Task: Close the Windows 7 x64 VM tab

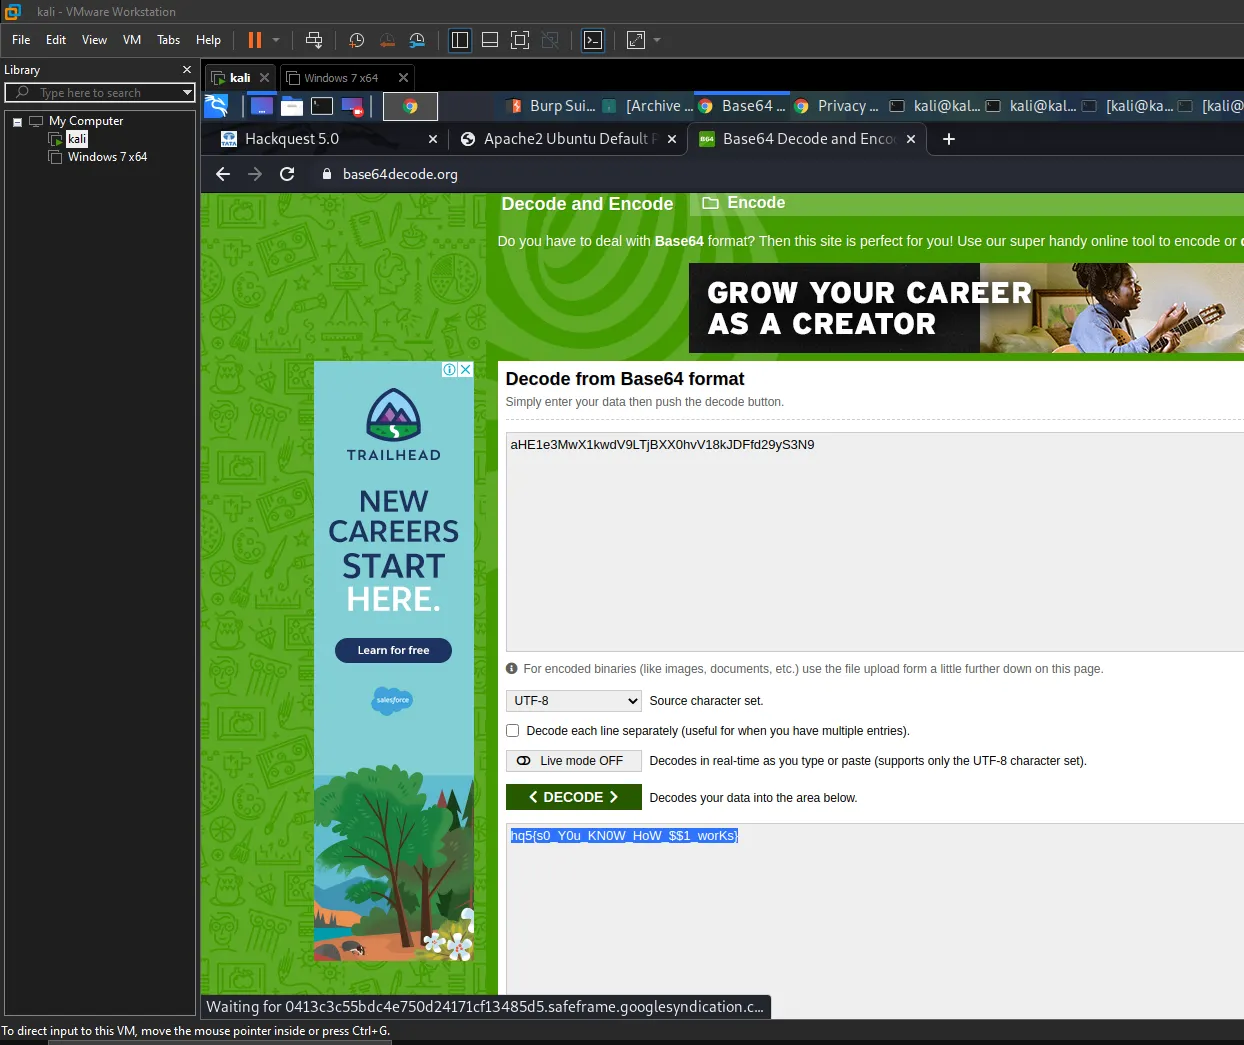Action: pos(403,78)
